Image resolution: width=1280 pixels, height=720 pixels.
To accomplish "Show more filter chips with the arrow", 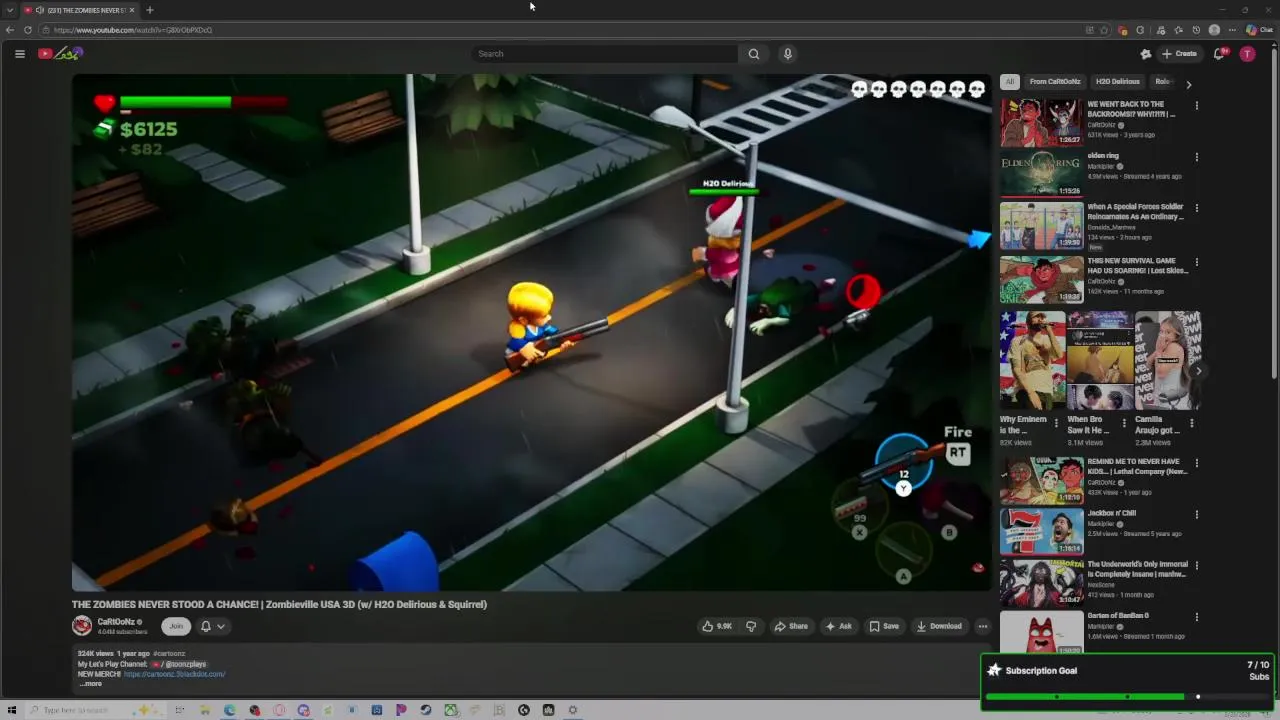I will click(x=1188, y=85).
